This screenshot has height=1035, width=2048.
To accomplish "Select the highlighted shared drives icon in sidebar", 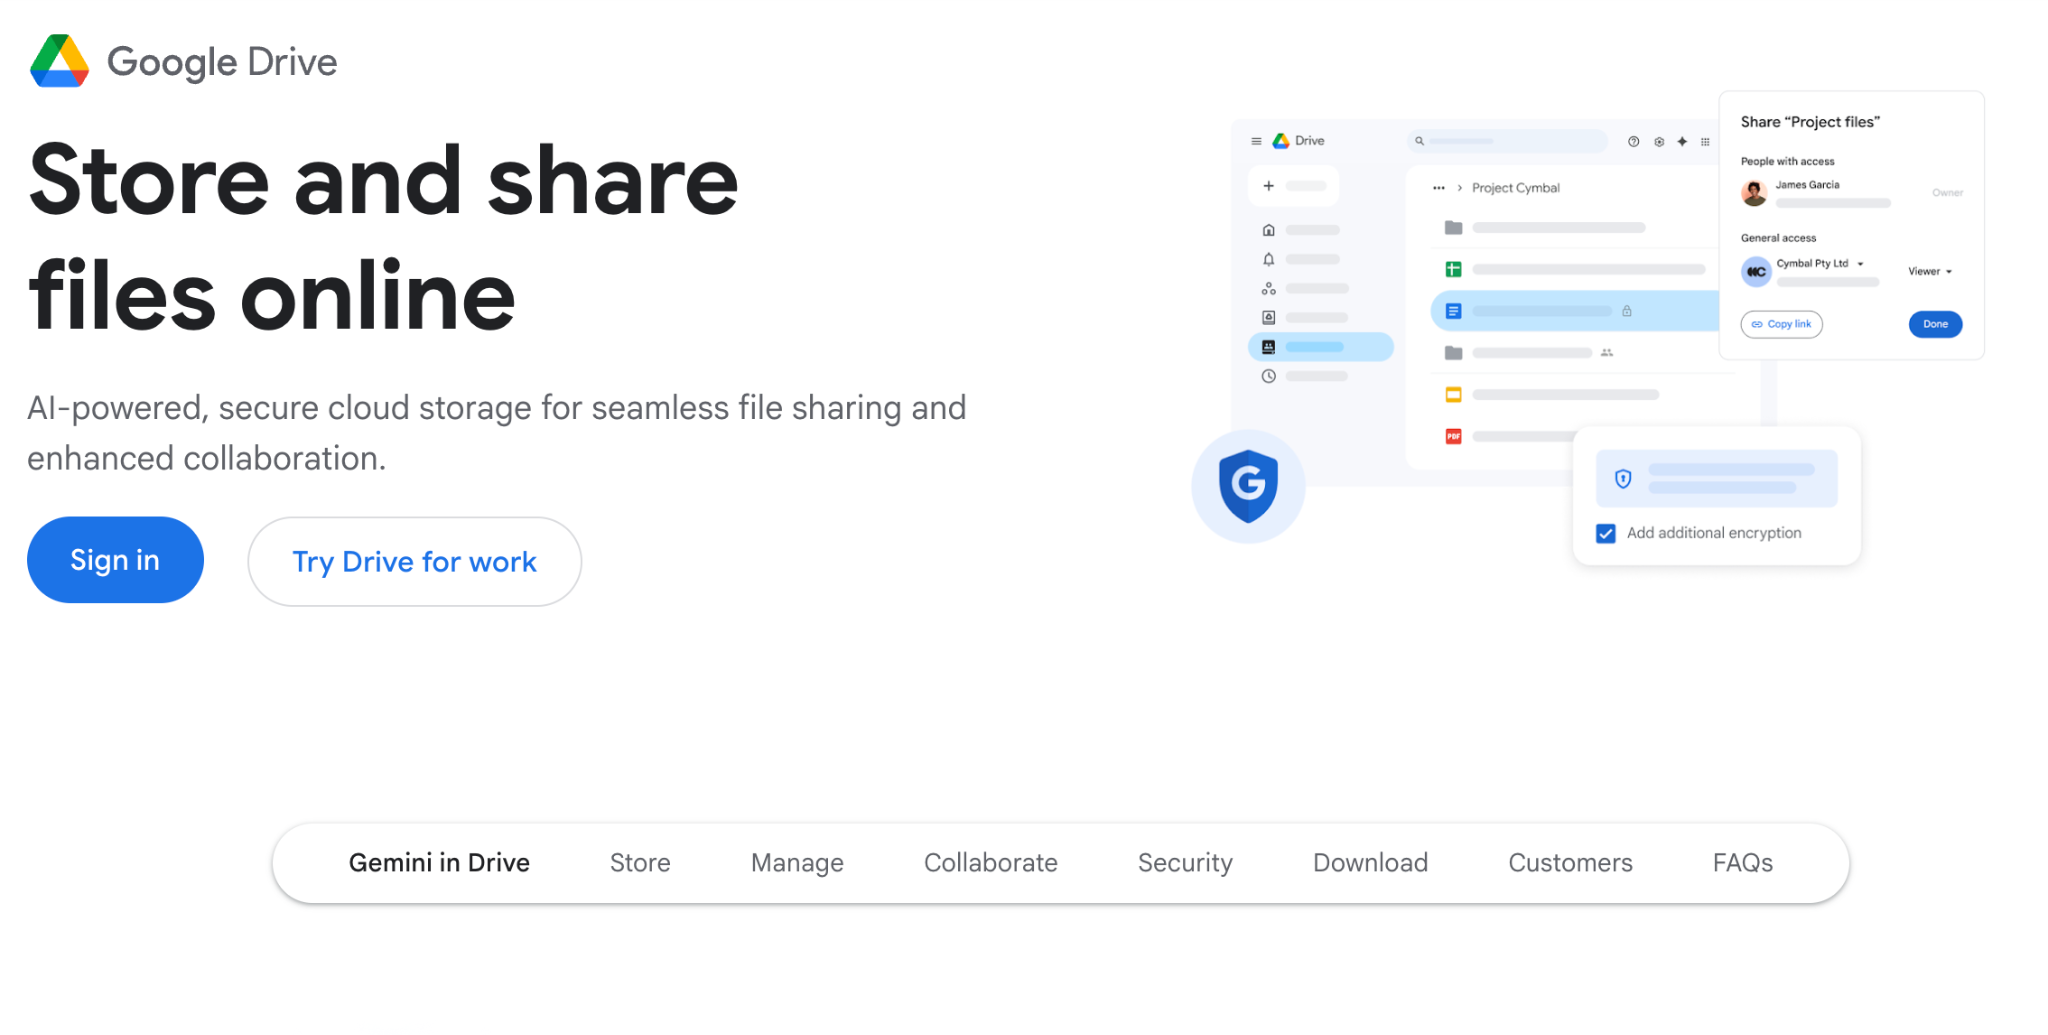I will pyautogui.click(x=1269, y=347).
